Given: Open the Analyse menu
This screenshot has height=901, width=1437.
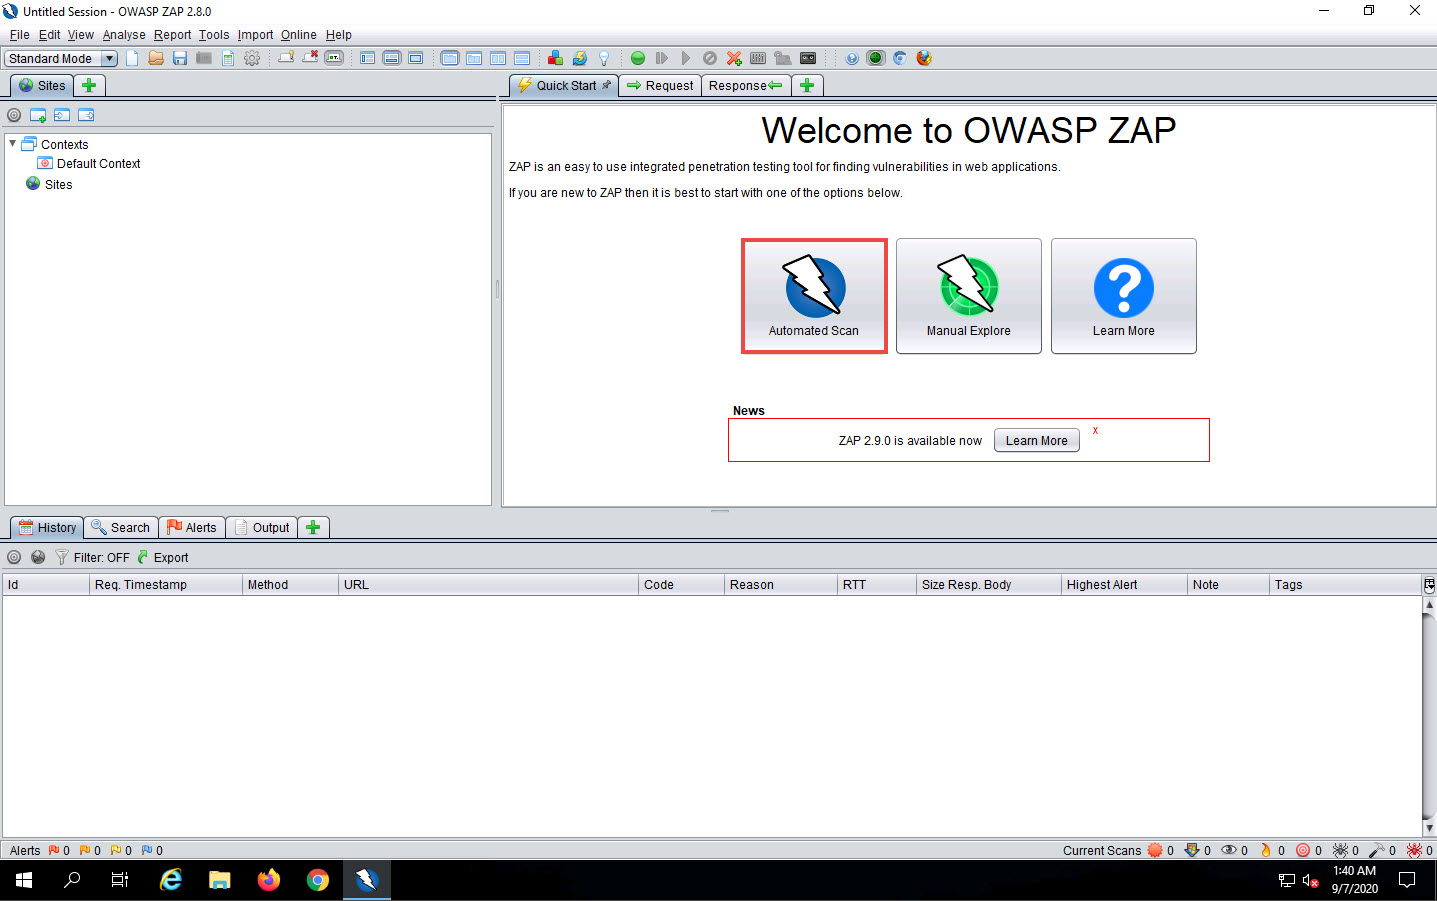Looking at the screenshot, I should point(124,35).
